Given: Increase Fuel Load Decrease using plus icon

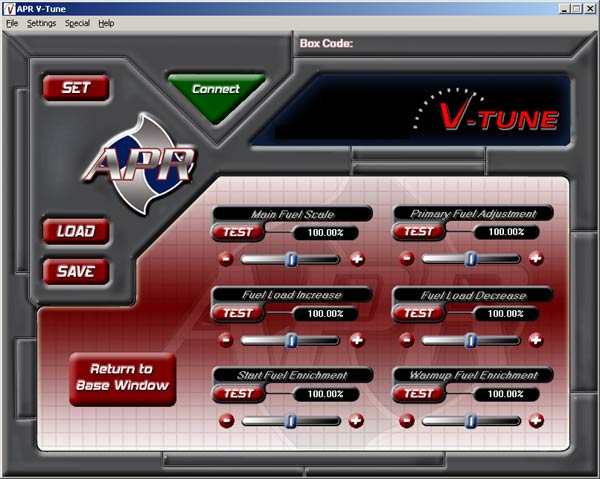Looking at the screenshot, I should [x=536, y=340].
